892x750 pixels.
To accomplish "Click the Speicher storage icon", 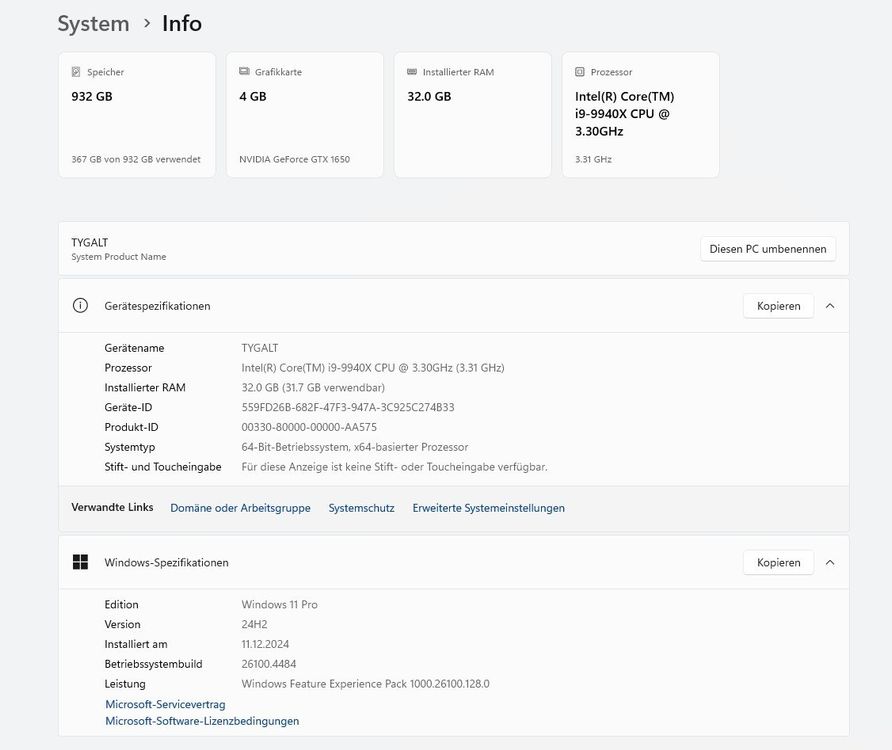I will (76, 72).
